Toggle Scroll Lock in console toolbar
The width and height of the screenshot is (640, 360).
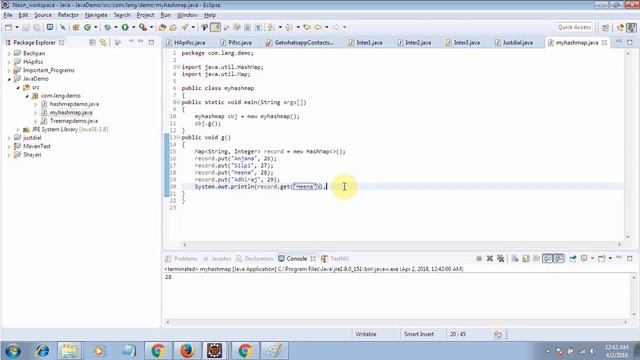pos(526,258)
